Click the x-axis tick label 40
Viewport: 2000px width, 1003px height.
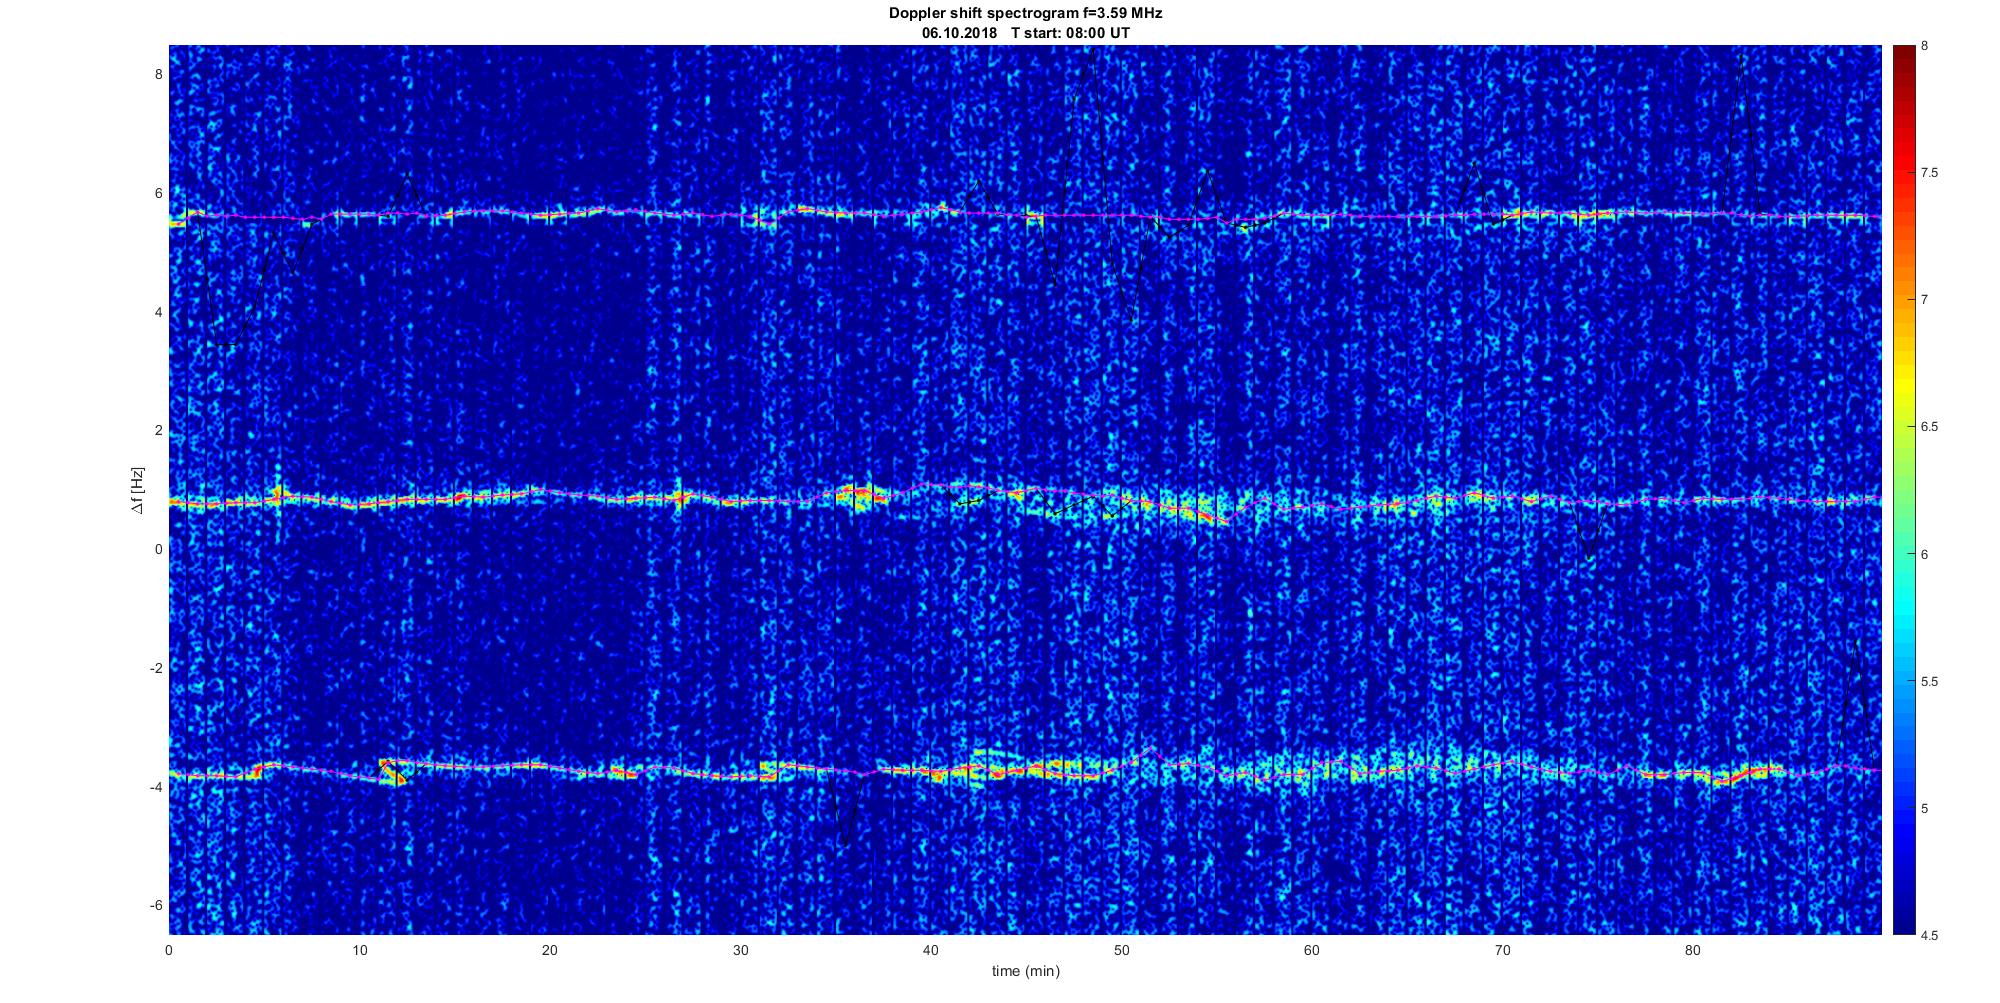point(931,950)
